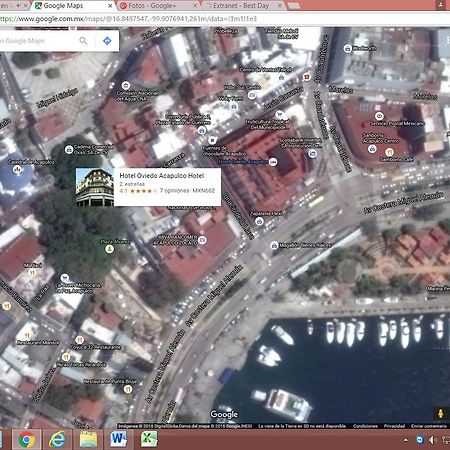Image resolution: width=450 pixels, height=450 pixels.
Task: Open Street View with the Pegman icon
Action: [440, 414]
